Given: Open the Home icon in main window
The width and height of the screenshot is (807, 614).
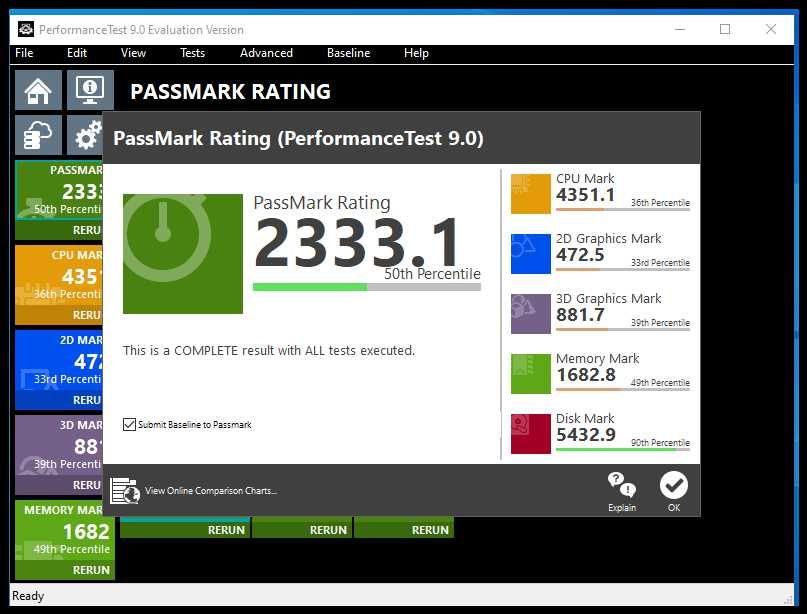Looking at the screenshot, I should click(38, 91).
